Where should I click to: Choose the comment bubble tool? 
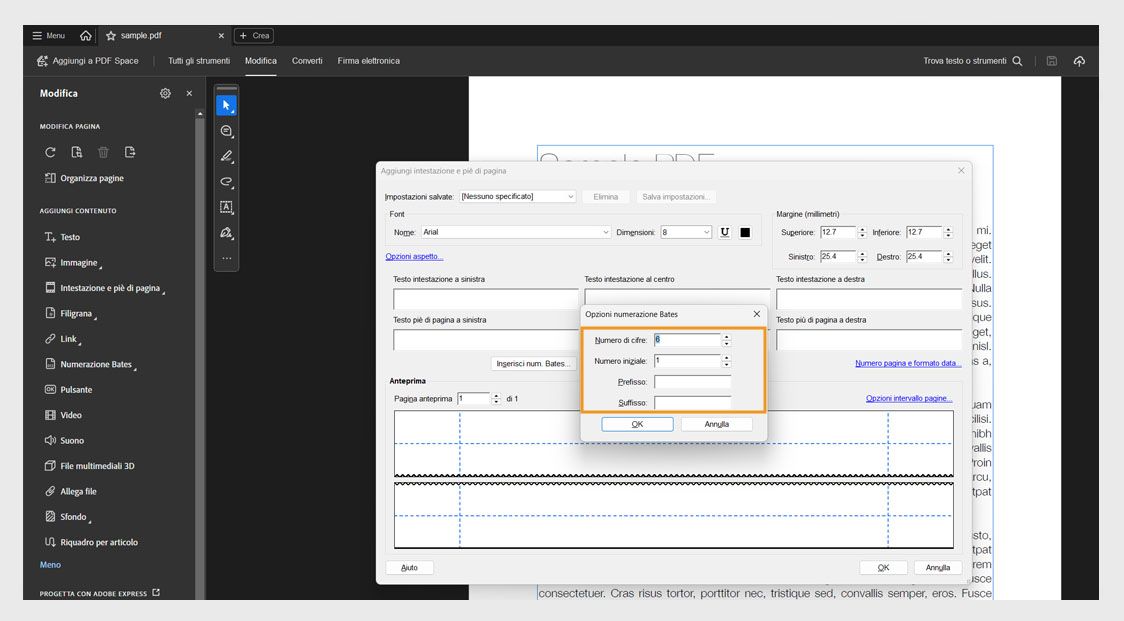[226, 131]
